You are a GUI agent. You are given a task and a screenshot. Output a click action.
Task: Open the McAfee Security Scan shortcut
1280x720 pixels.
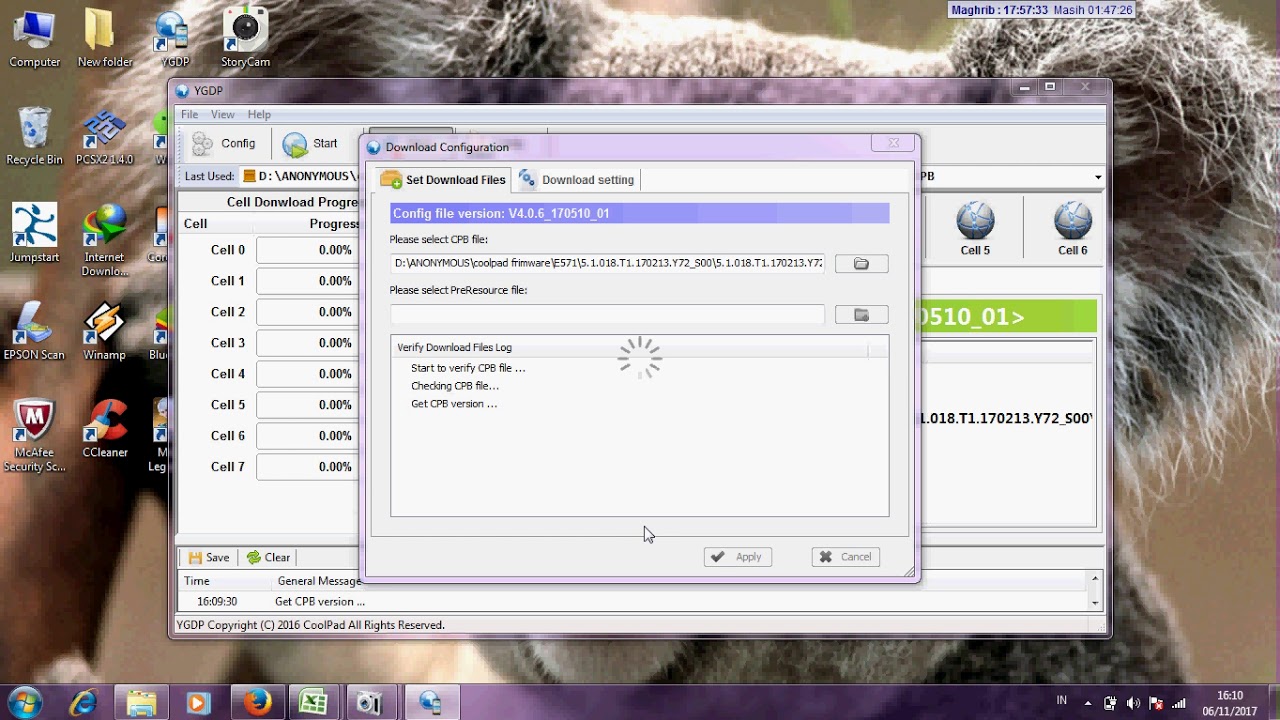click(35, 436)
